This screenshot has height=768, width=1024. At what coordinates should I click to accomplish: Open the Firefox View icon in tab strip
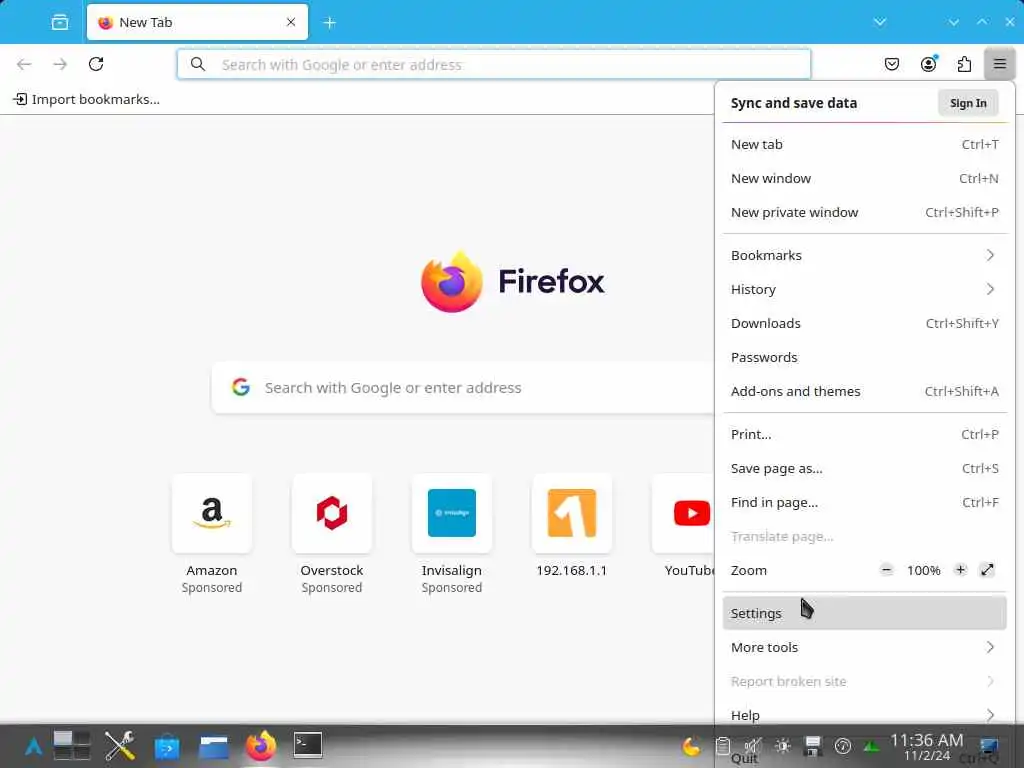[59, 22]
